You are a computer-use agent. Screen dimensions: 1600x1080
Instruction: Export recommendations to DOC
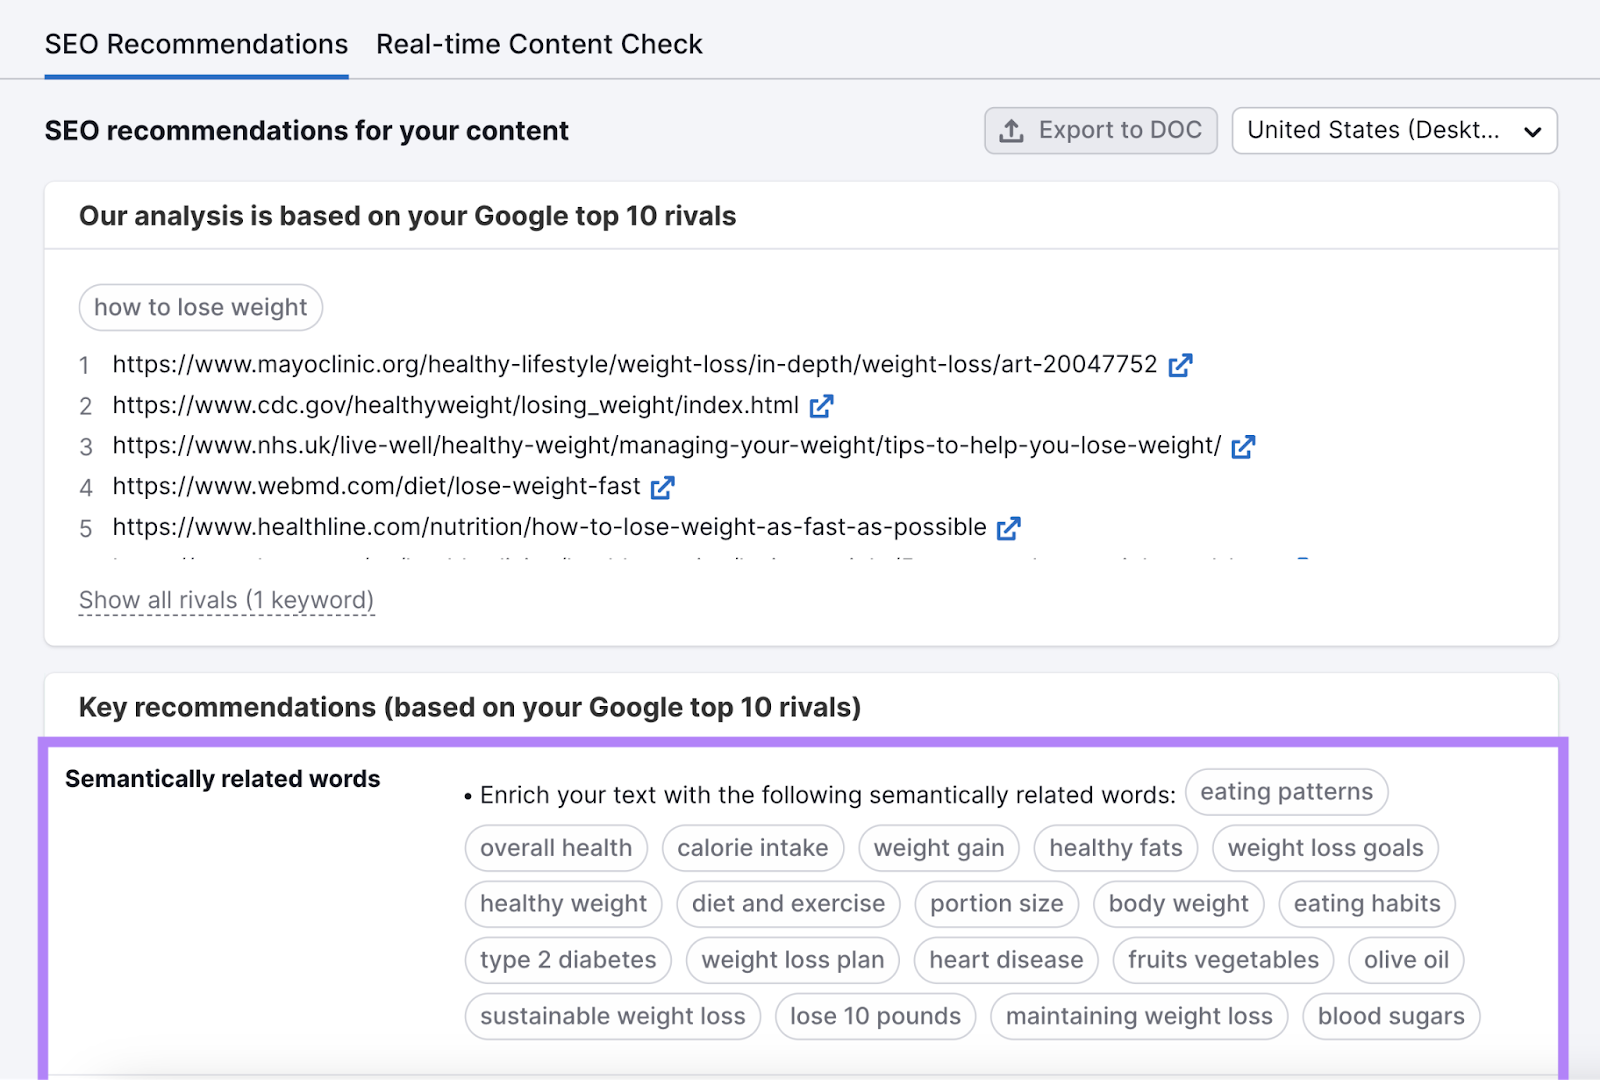(x=1100, y=131)
